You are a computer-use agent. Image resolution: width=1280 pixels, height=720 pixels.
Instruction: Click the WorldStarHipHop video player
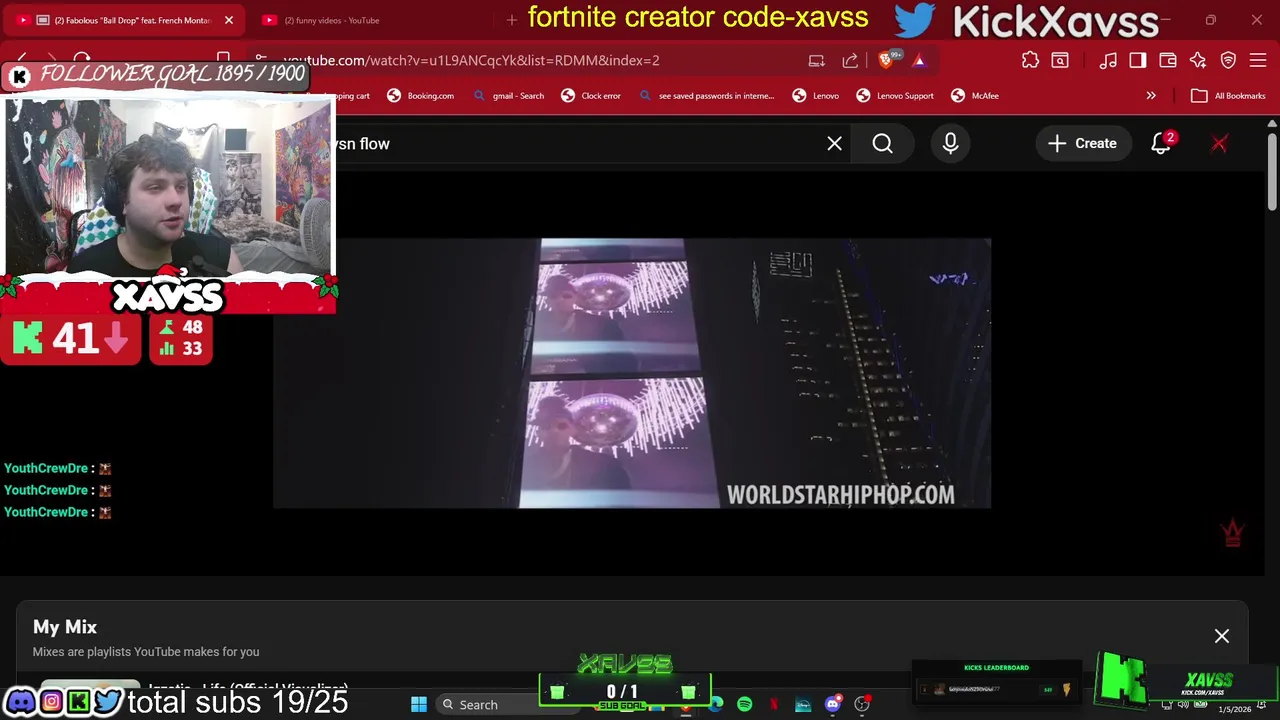(x=632, y=373)
